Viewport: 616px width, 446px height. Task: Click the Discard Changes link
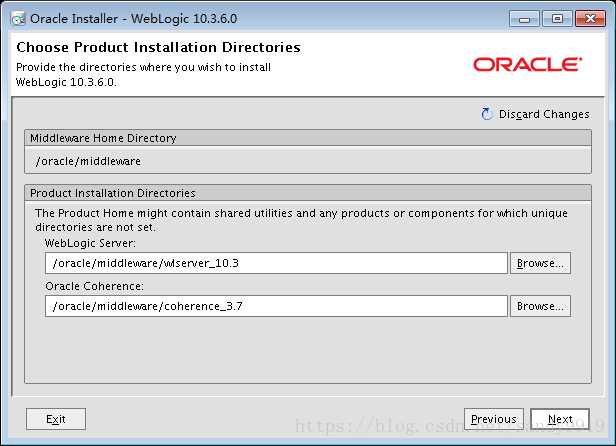tap(544, 114)
